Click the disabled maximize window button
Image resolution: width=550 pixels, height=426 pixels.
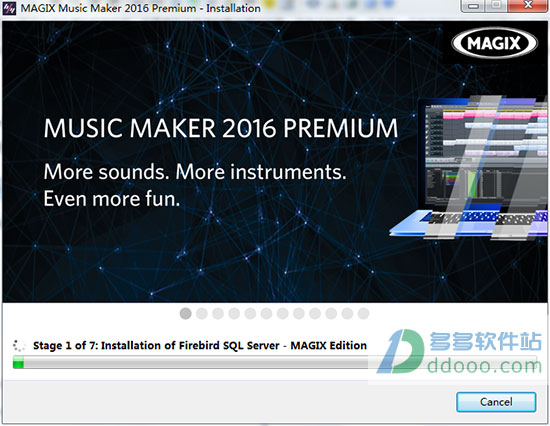tap(496, 6)
